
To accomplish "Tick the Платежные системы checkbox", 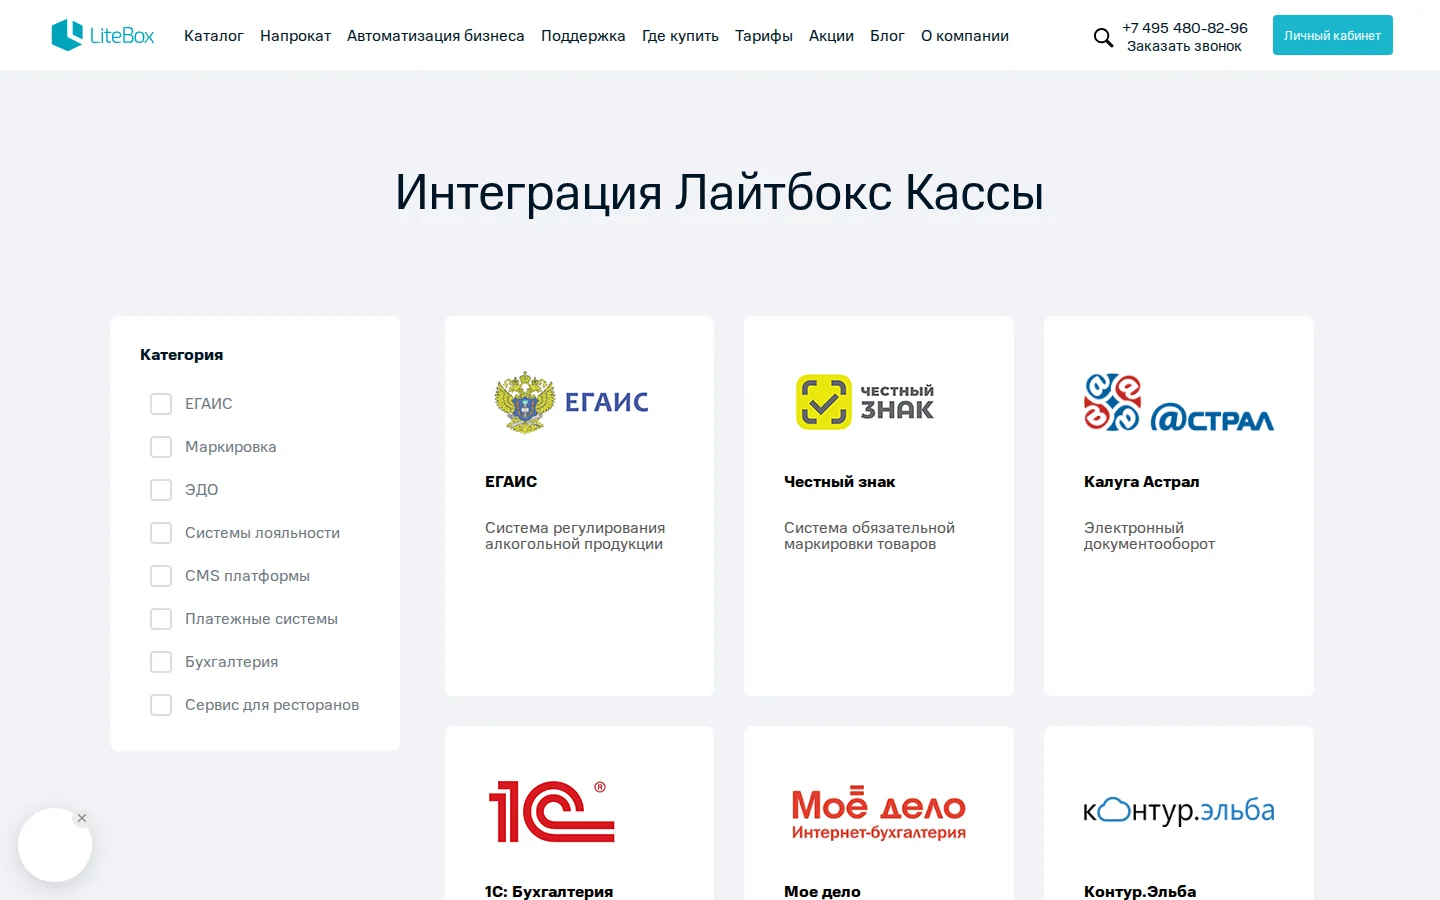I will (x=161, y=619).
